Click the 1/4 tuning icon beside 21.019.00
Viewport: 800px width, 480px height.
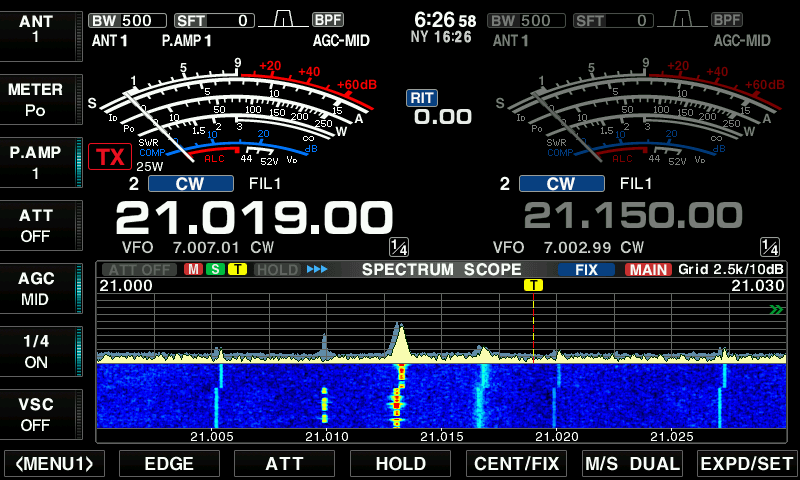(x=398, y=248)
